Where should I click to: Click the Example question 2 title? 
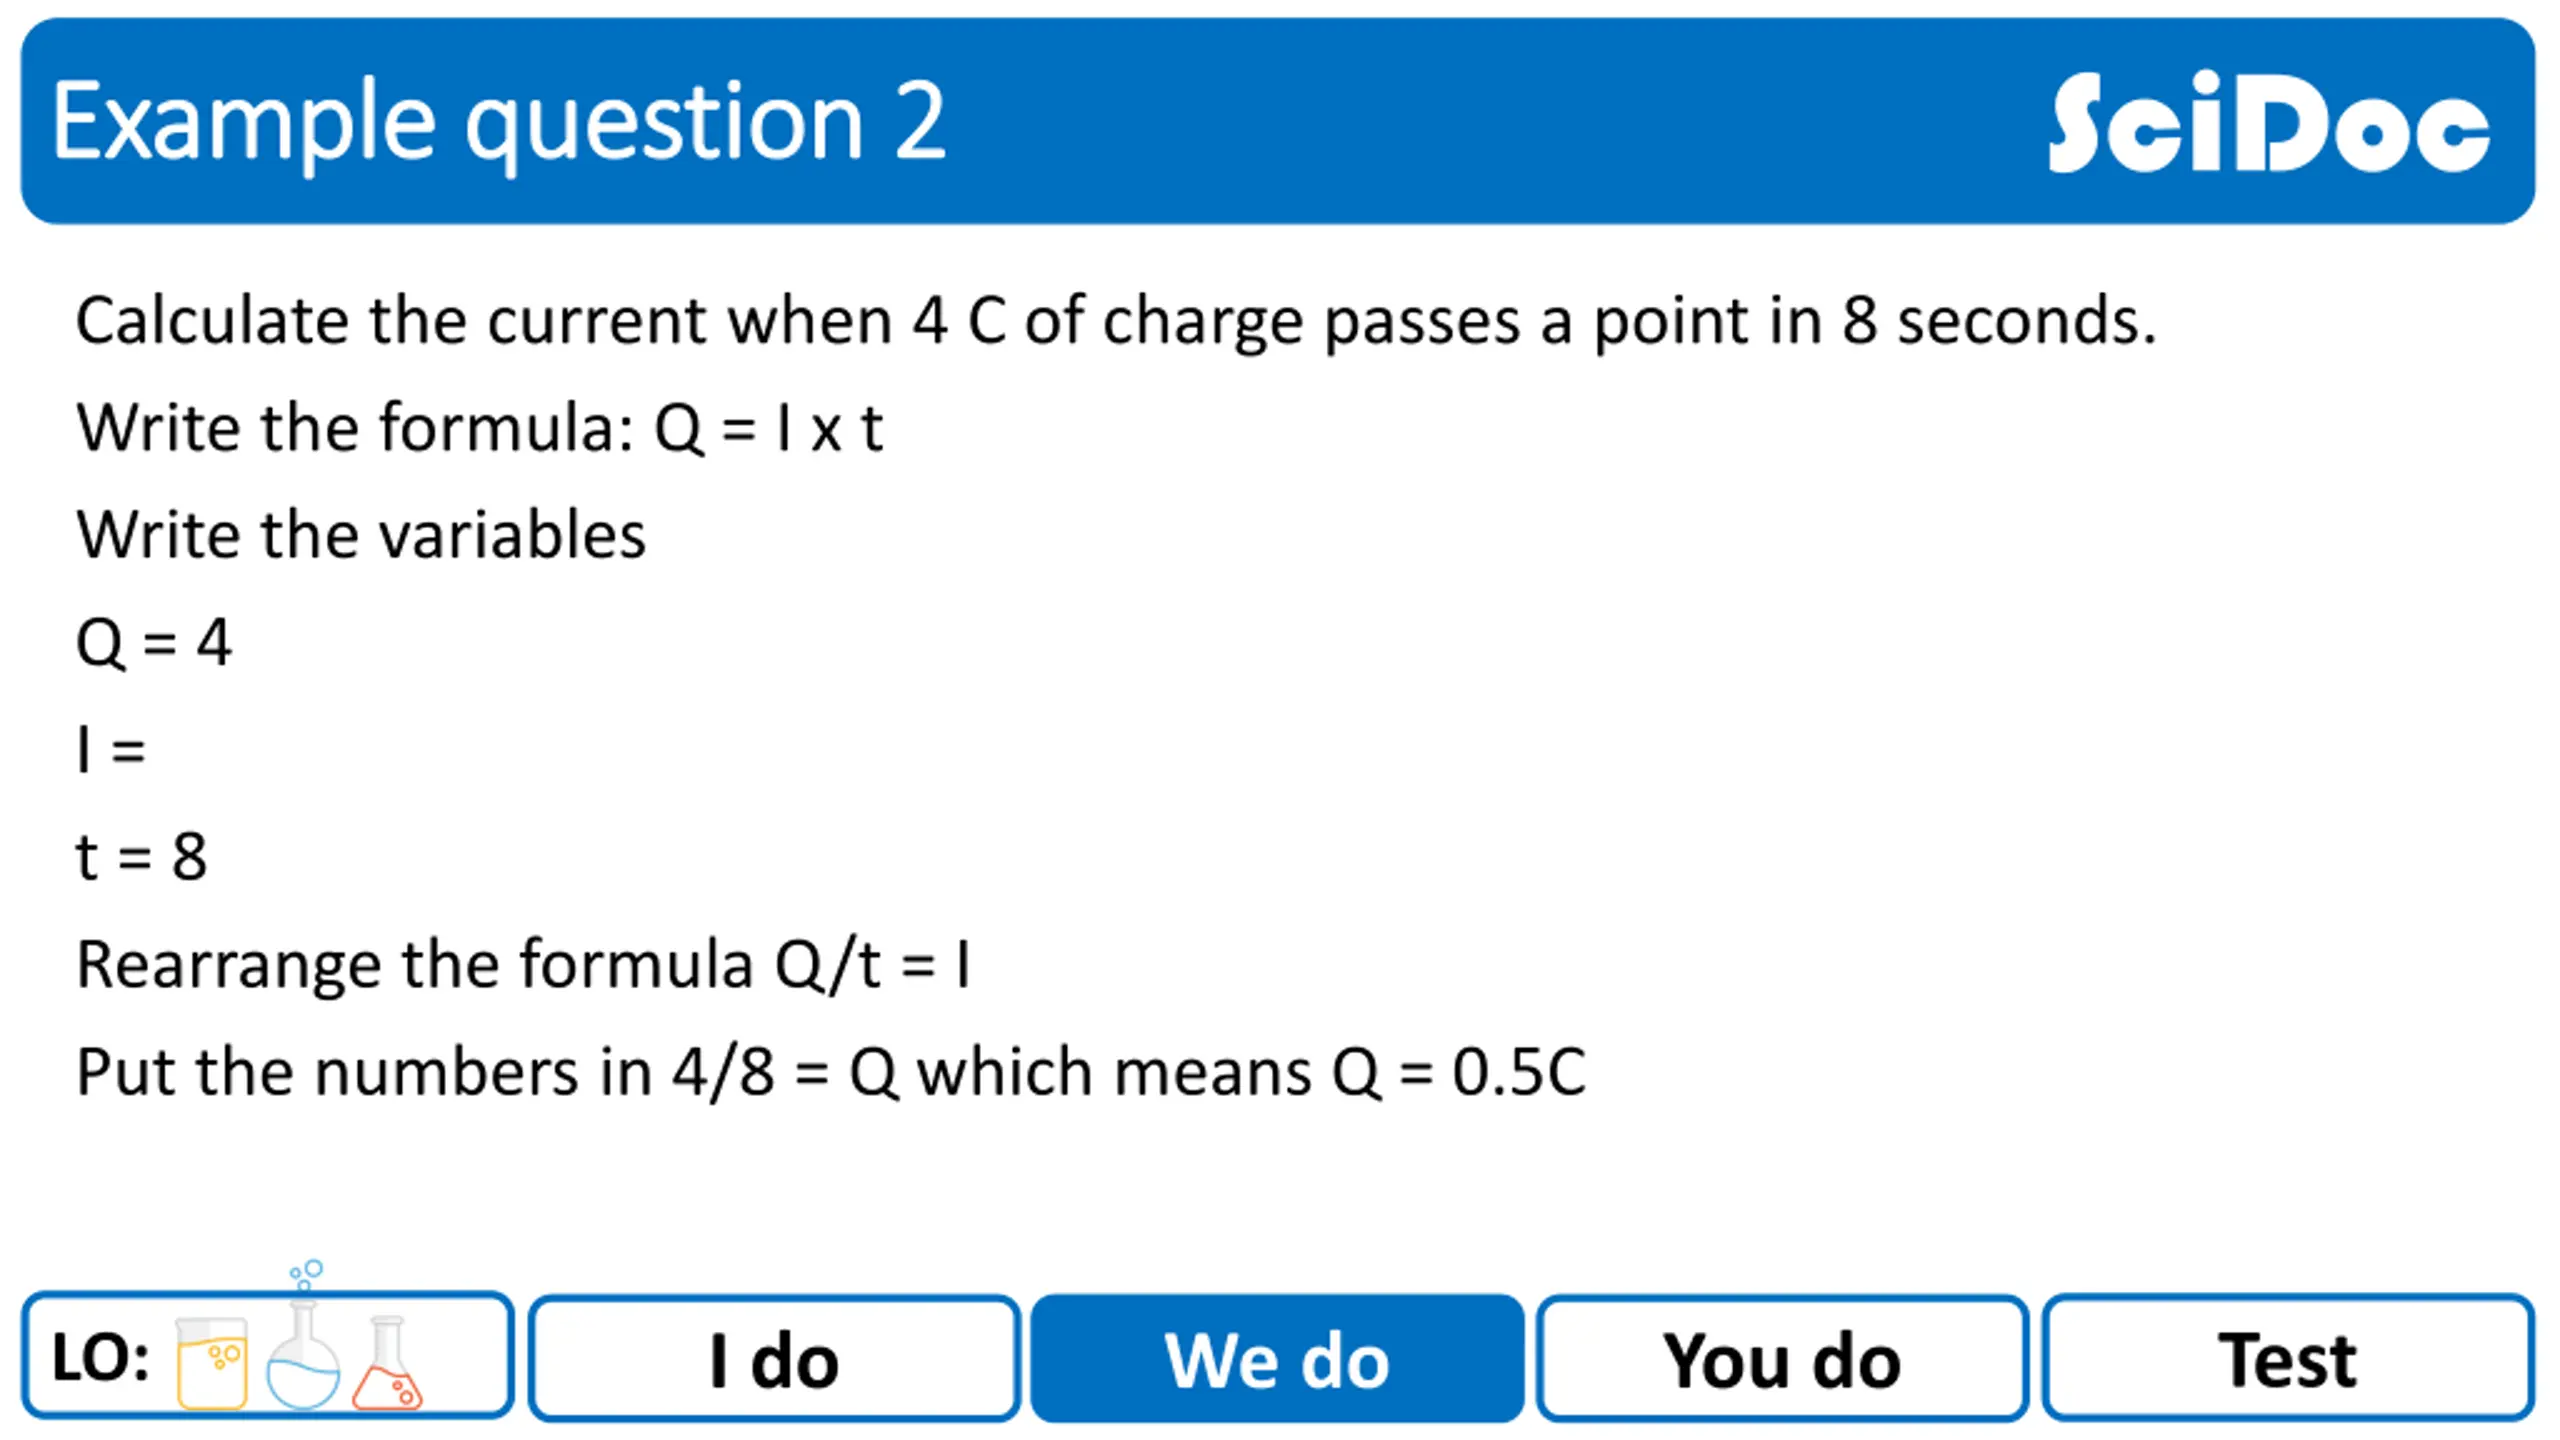coord(498,123)
